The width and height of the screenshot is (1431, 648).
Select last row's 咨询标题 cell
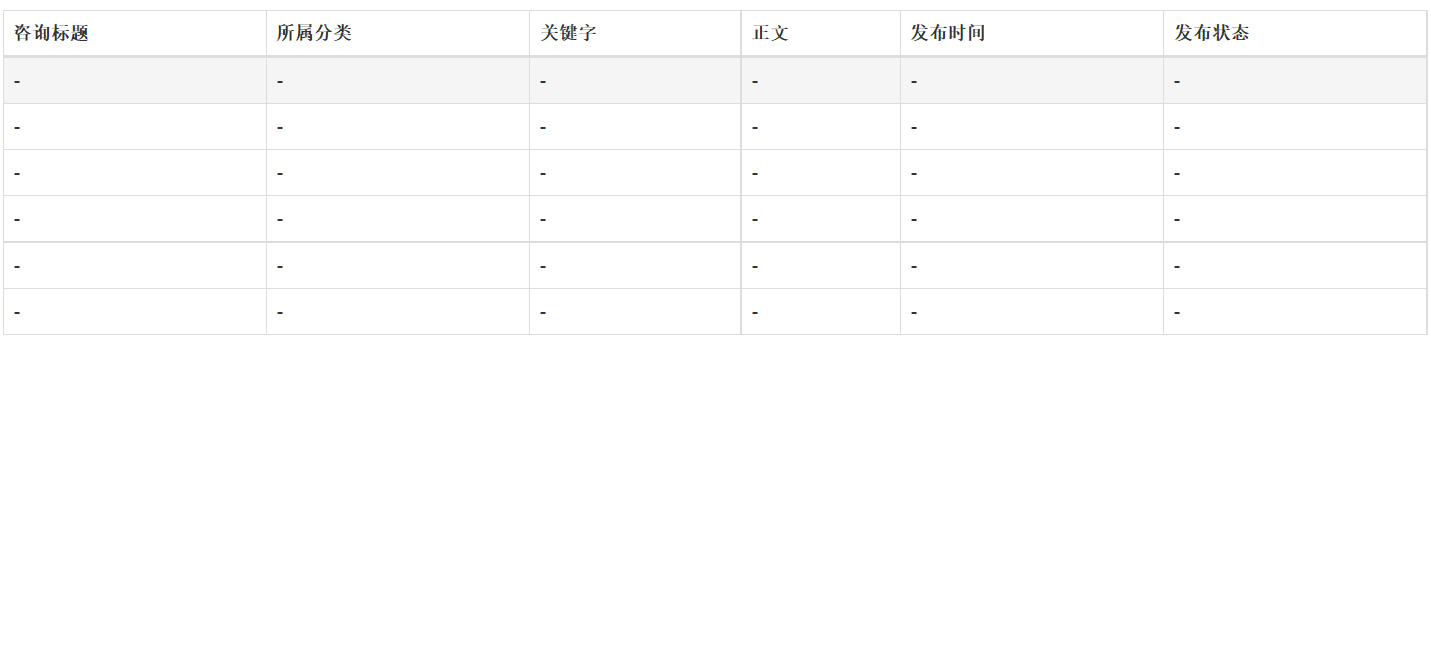click(135, 312)
